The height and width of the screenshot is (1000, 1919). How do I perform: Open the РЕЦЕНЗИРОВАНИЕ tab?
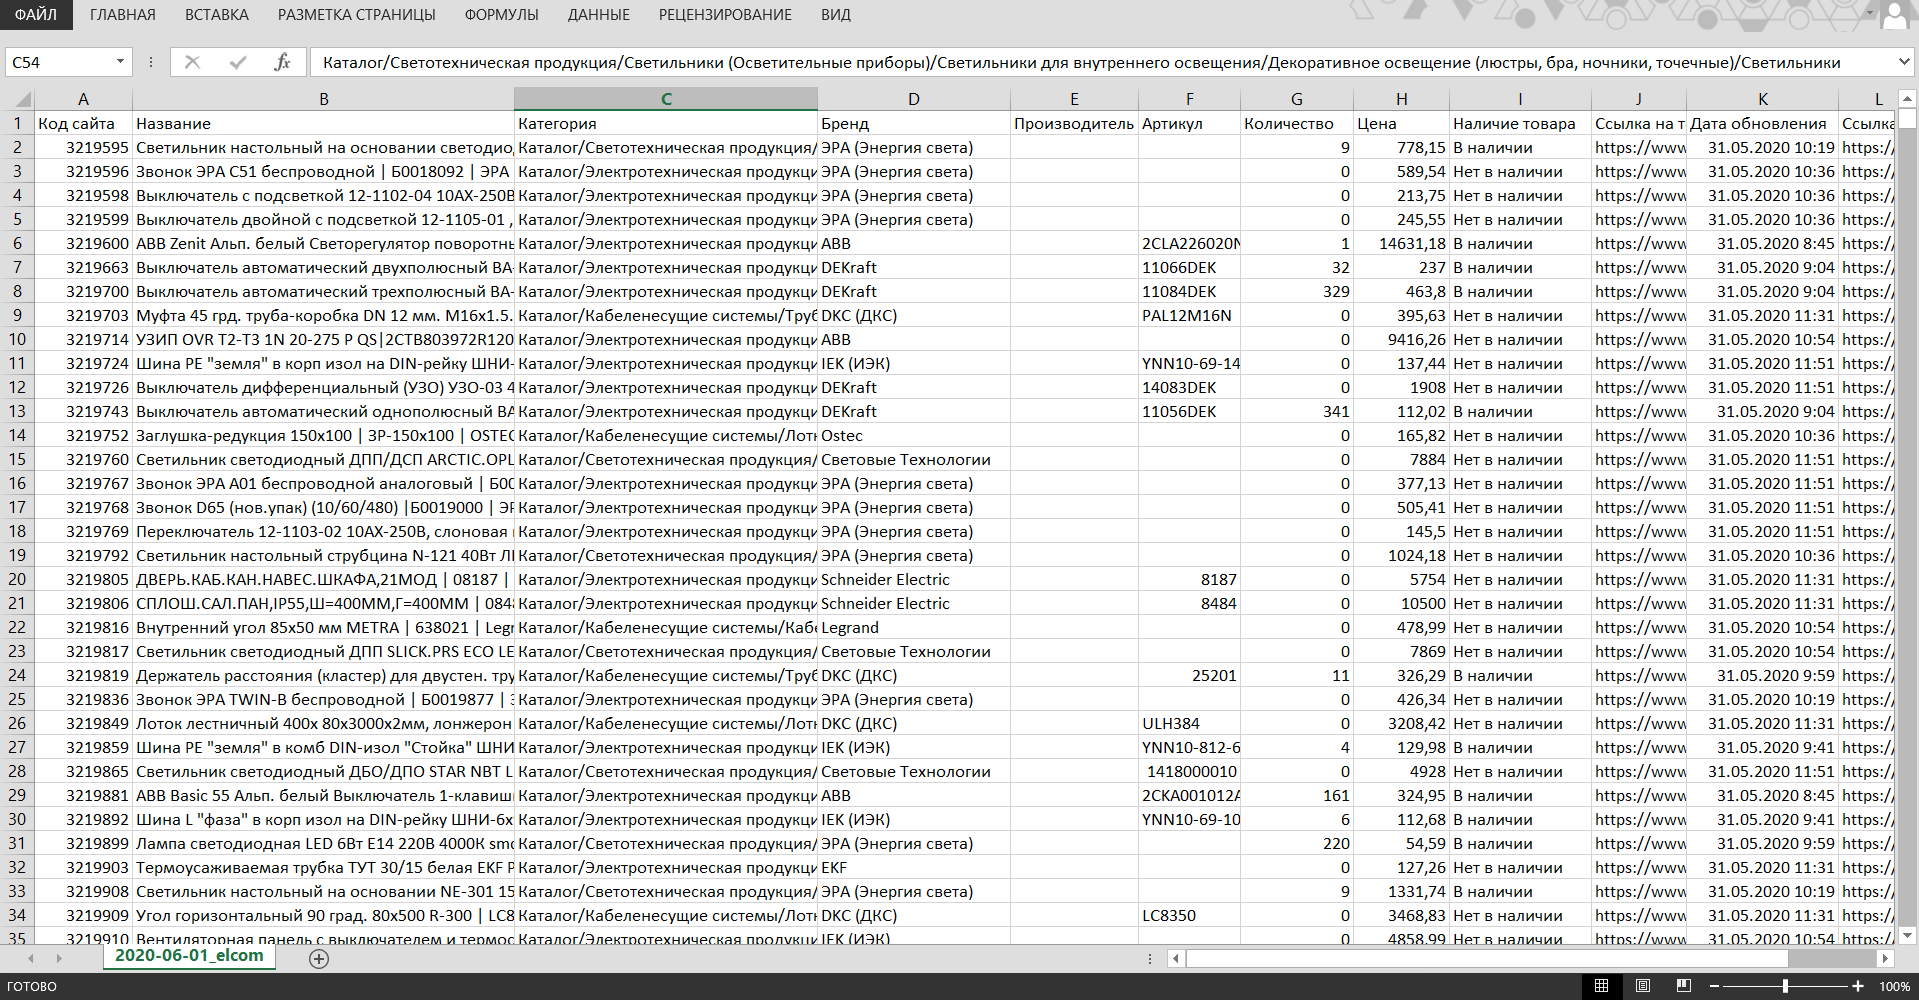click(x=724, y=15)
